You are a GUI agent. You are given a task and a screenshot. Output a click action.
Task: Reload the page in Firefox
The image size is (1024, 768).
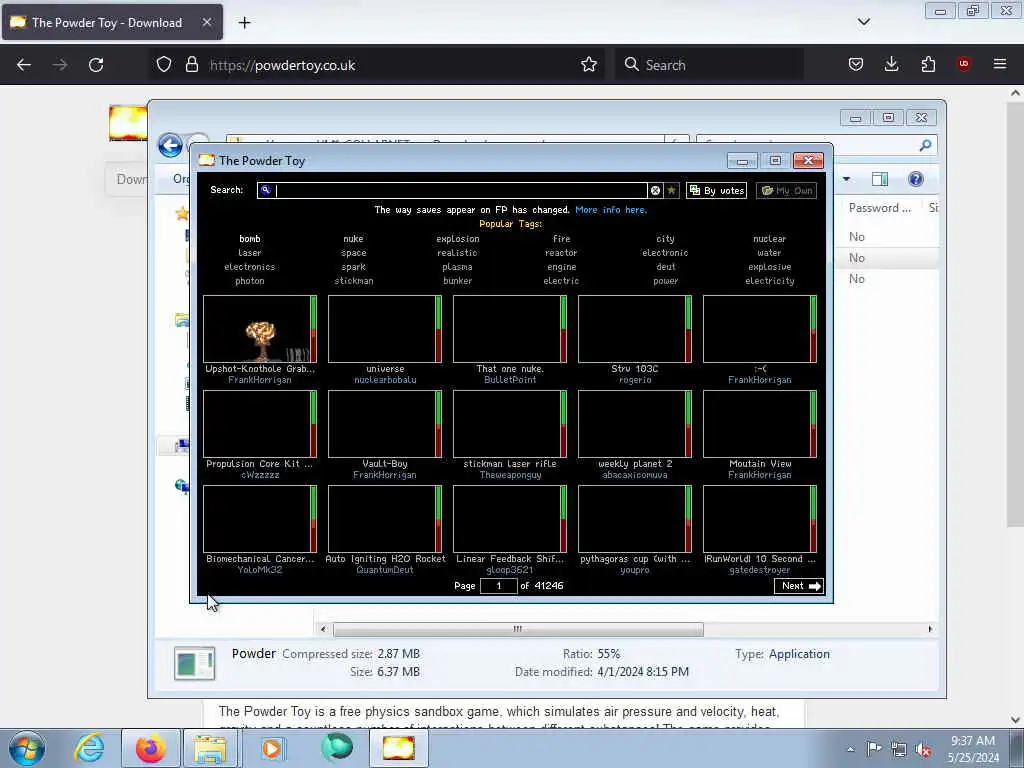[x=96, y=65]
